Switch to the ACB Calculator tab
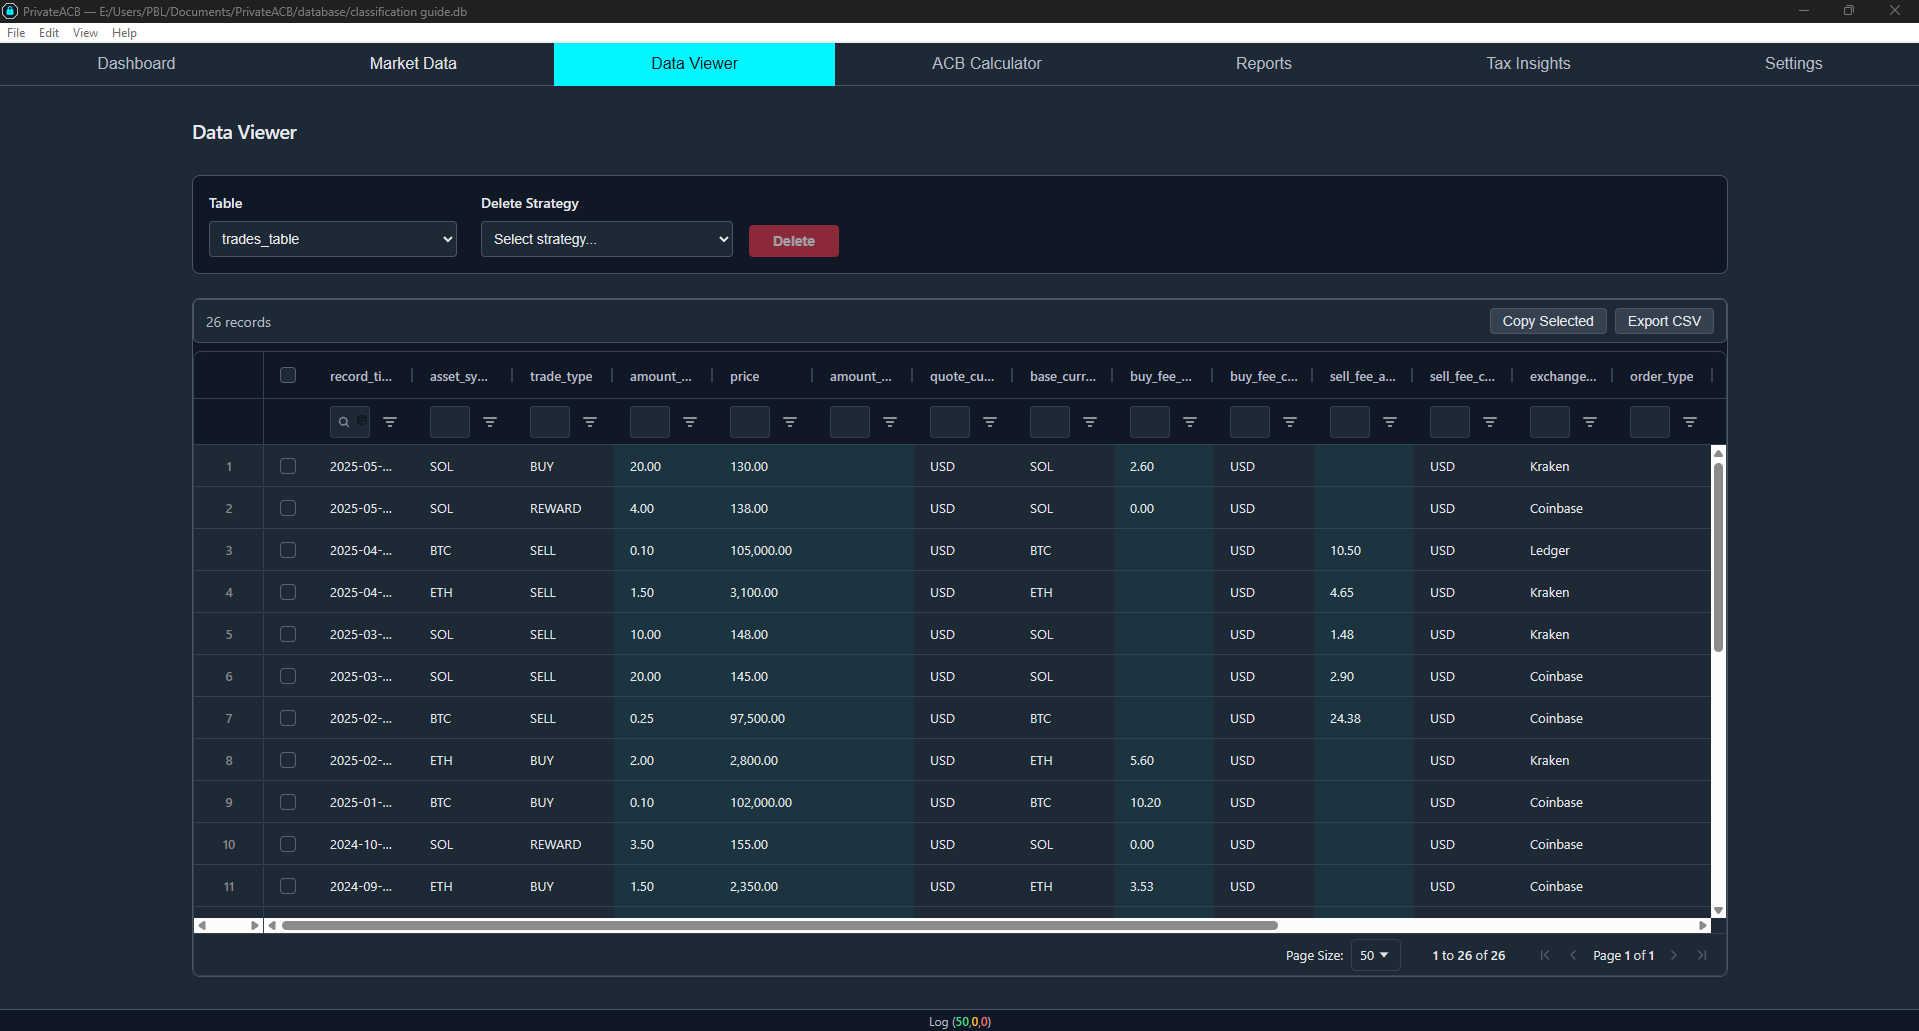1919x1031 pixels. [986, 63]
